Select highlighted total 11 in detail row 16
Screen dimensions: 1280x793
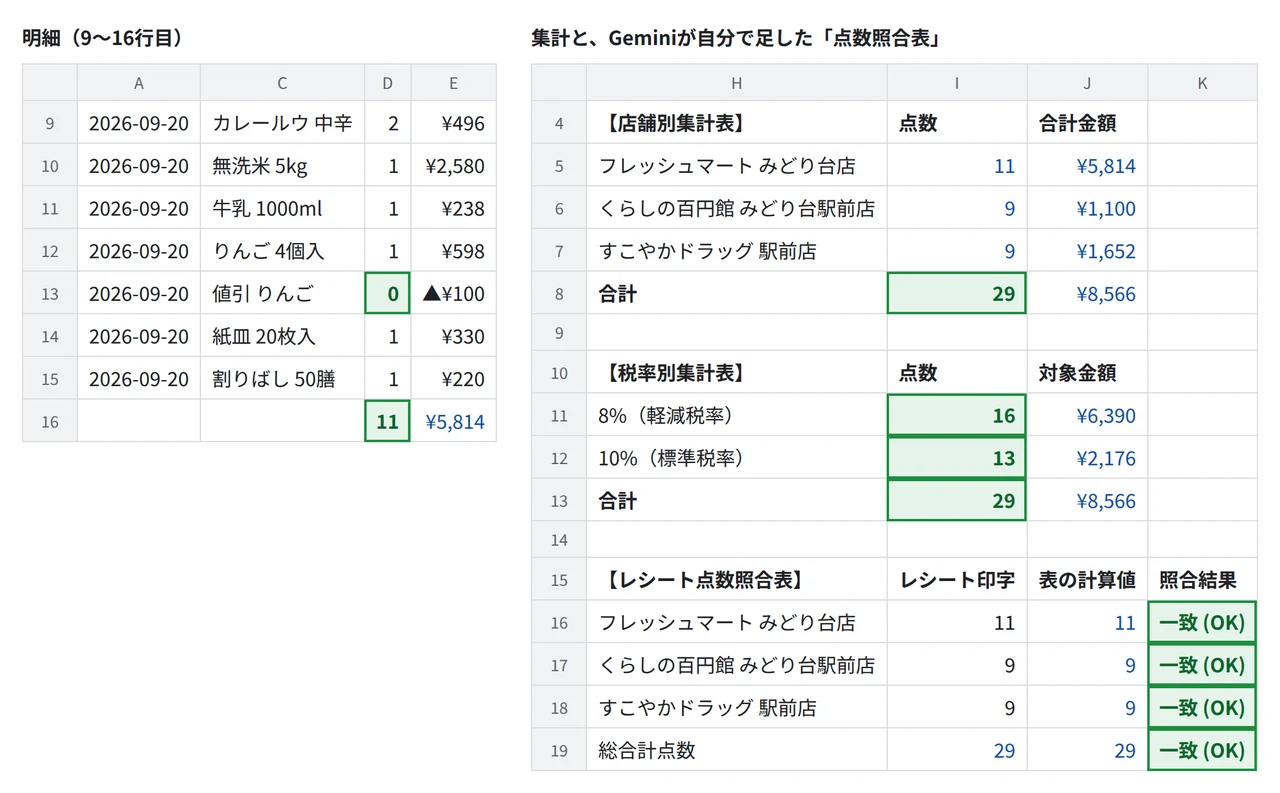[388, 421]
